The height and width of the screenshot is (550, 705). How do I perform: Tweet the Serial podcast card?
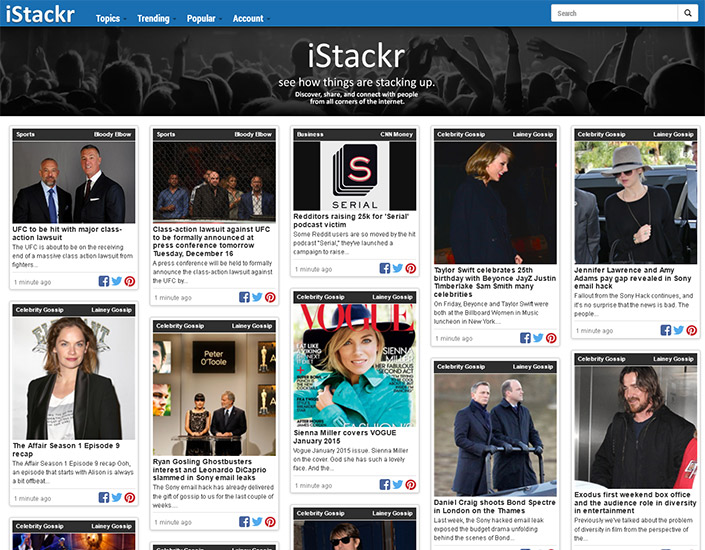pos(398,268)
